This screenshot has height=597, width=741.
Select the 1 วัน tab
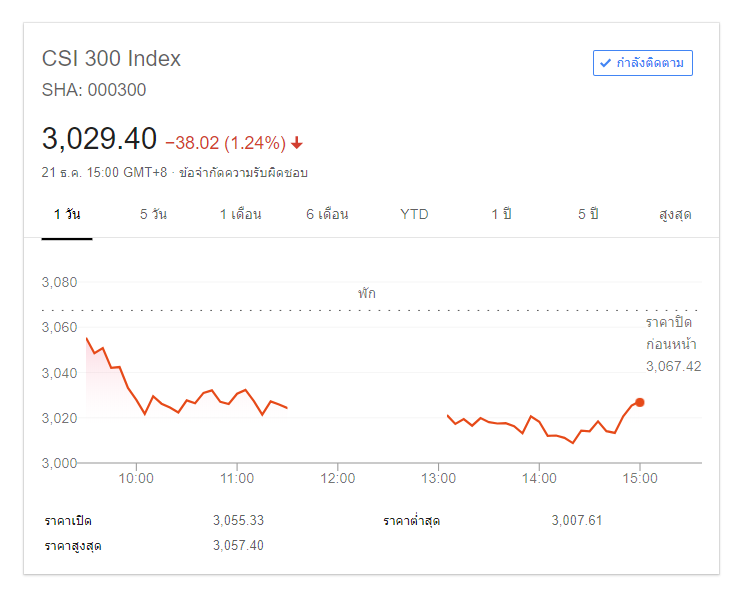(x=67, y=215)
